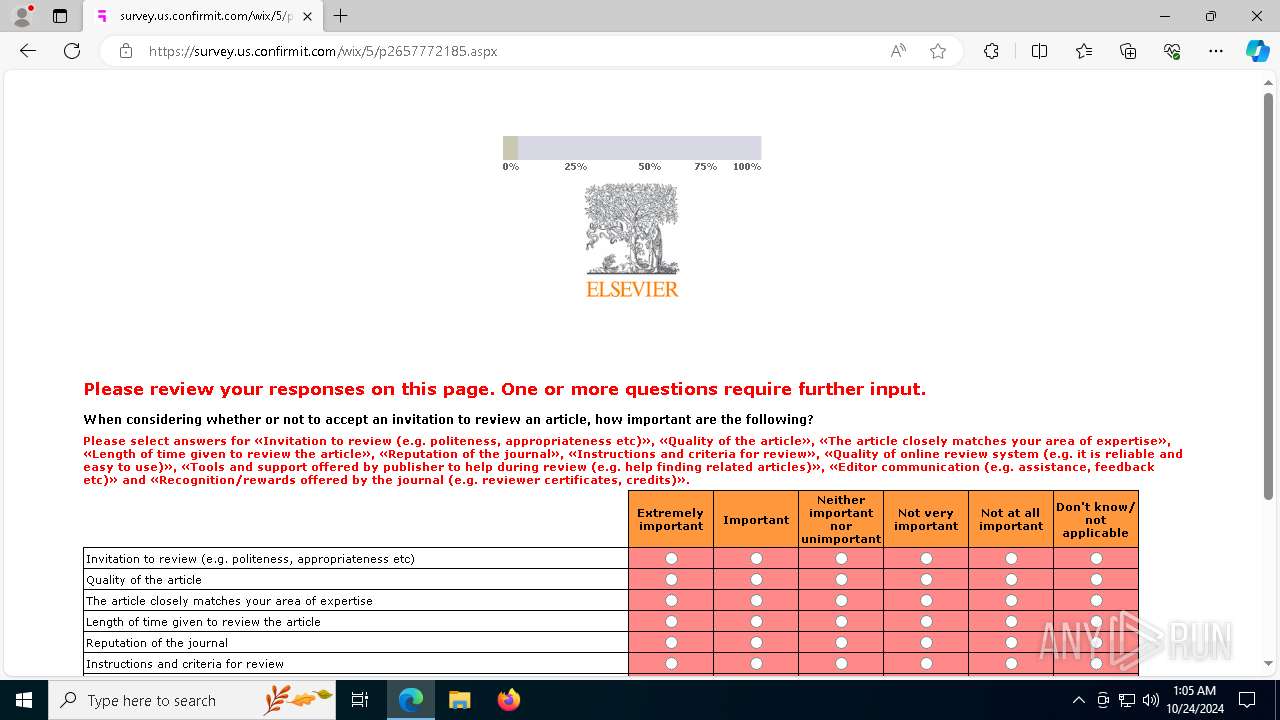
Task: Click the page vertical scrollbar thumb
Action: [x=1268, y=295]
